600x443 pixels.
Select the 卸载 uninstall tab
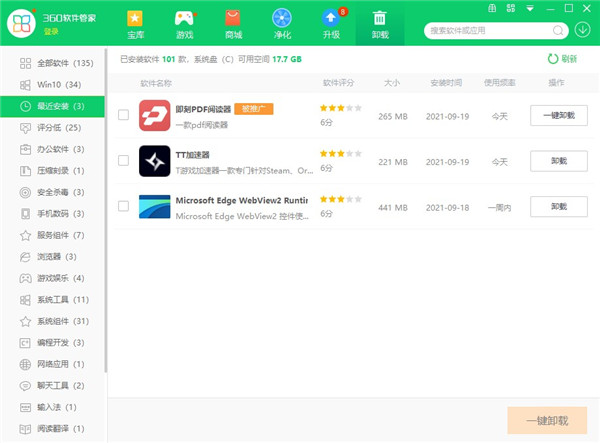[380, 24]
